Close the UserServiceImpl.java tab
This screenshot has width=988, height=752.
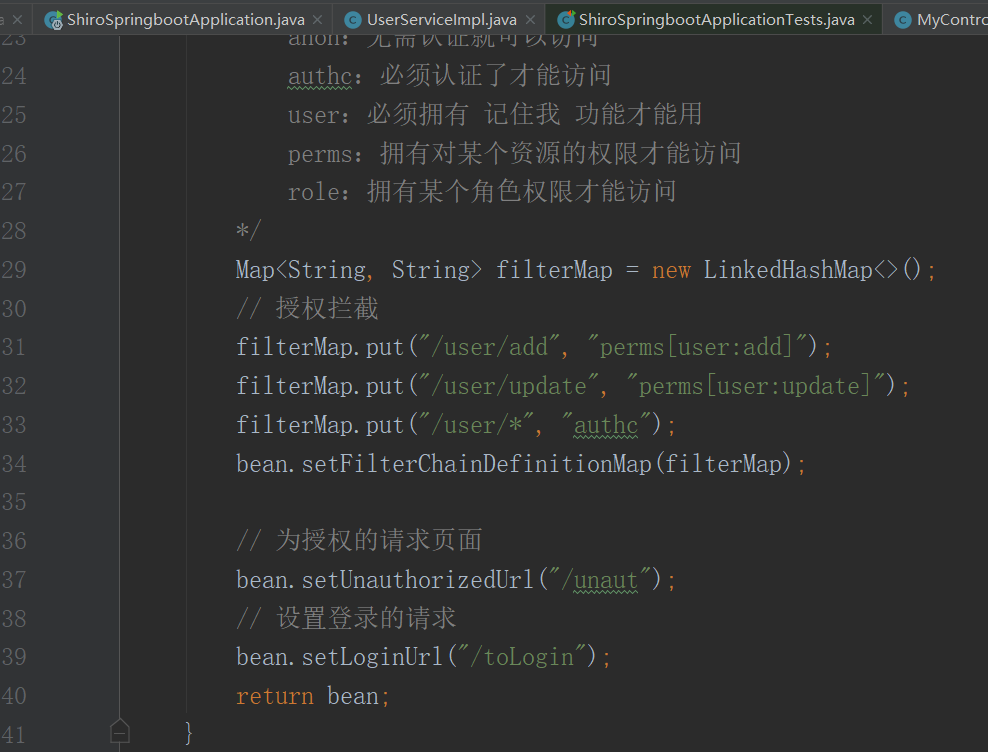[531, 19]
